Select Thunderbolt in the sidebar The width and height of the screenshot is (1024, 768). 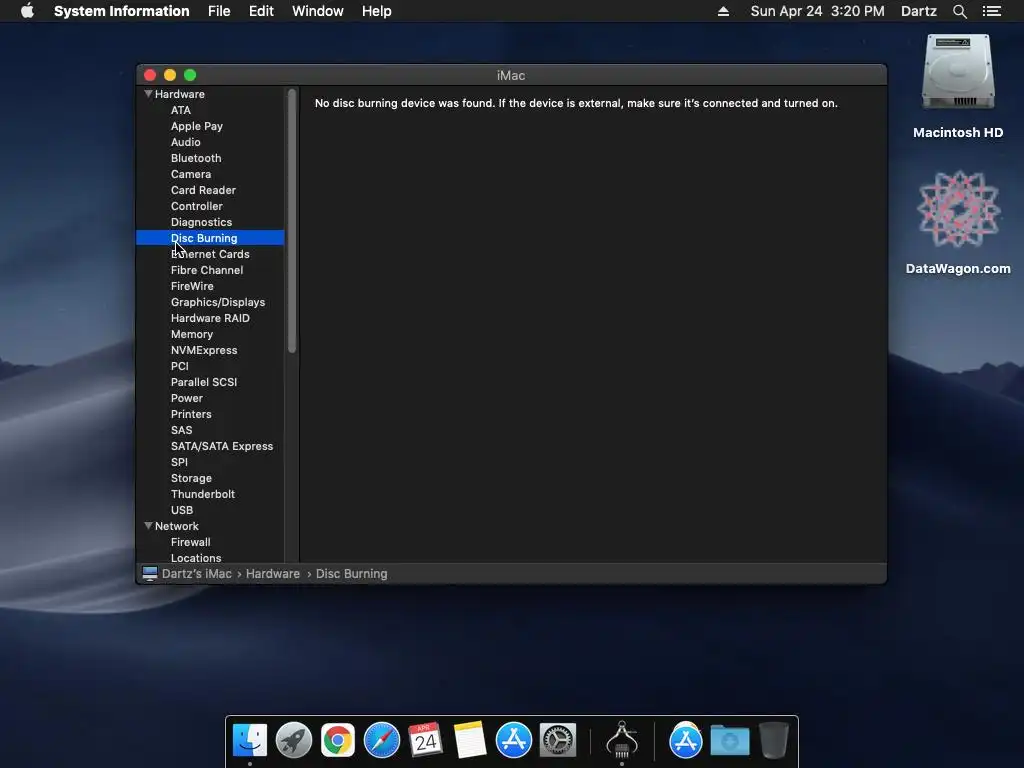202,494
